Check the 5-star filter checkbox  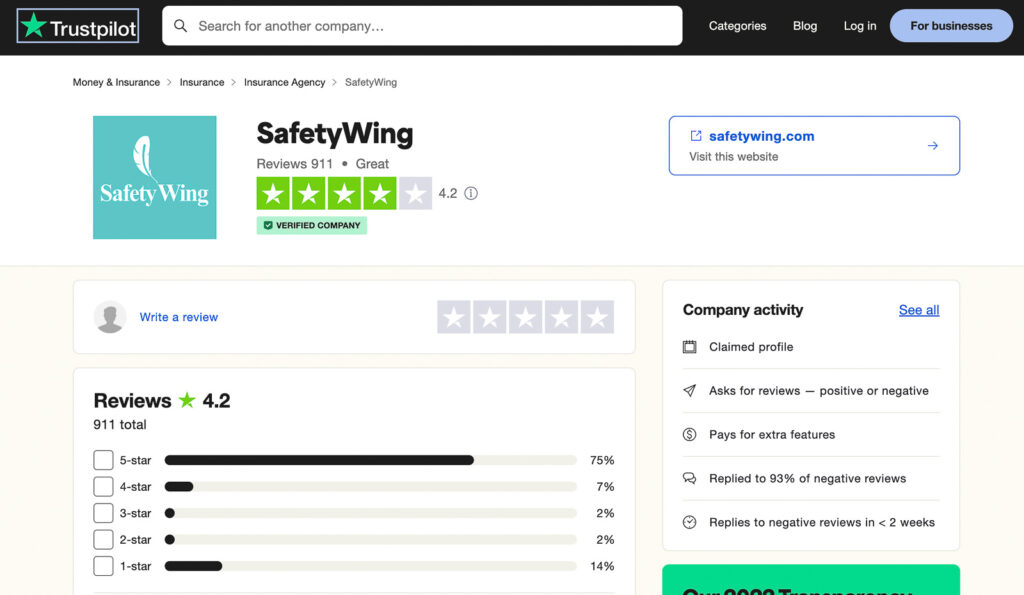103,460
